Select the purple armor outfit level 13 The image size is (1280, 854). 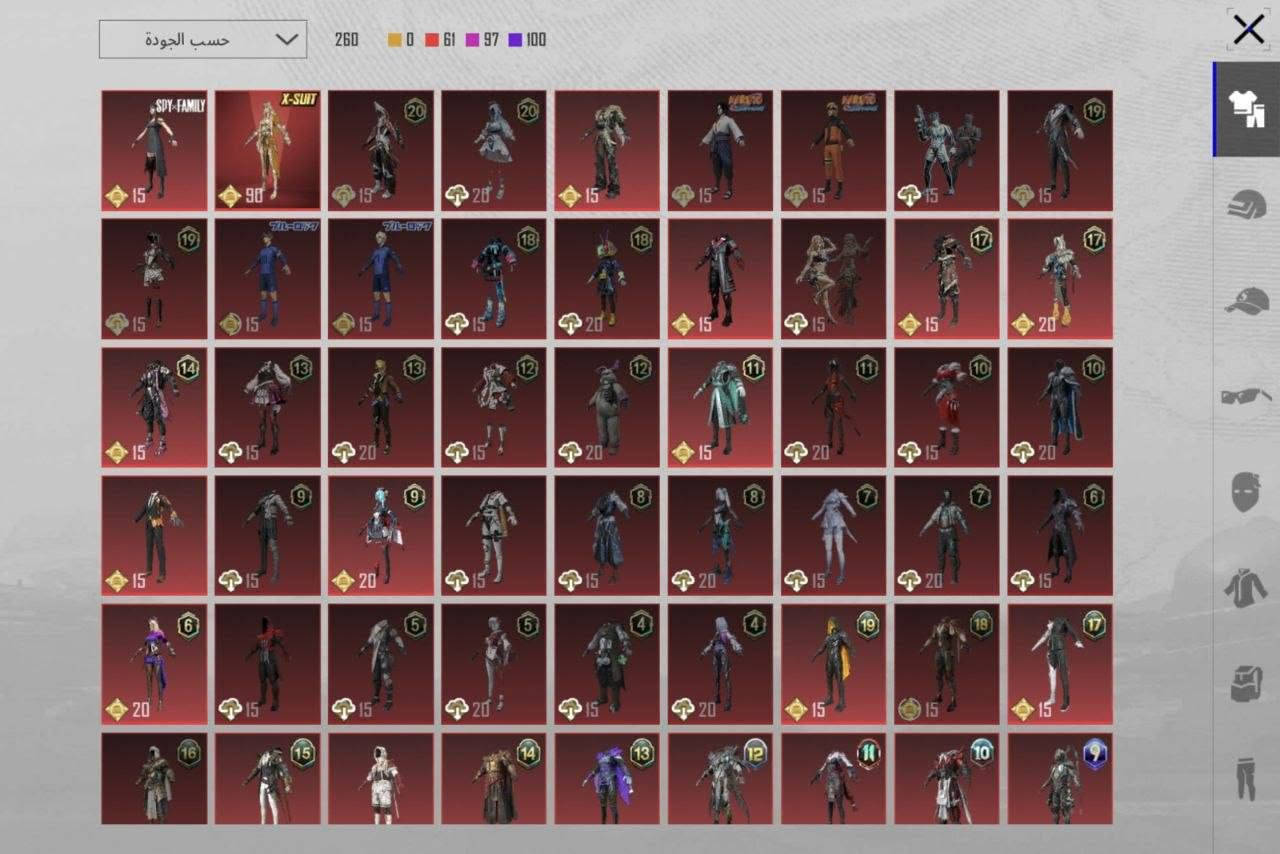607,779
